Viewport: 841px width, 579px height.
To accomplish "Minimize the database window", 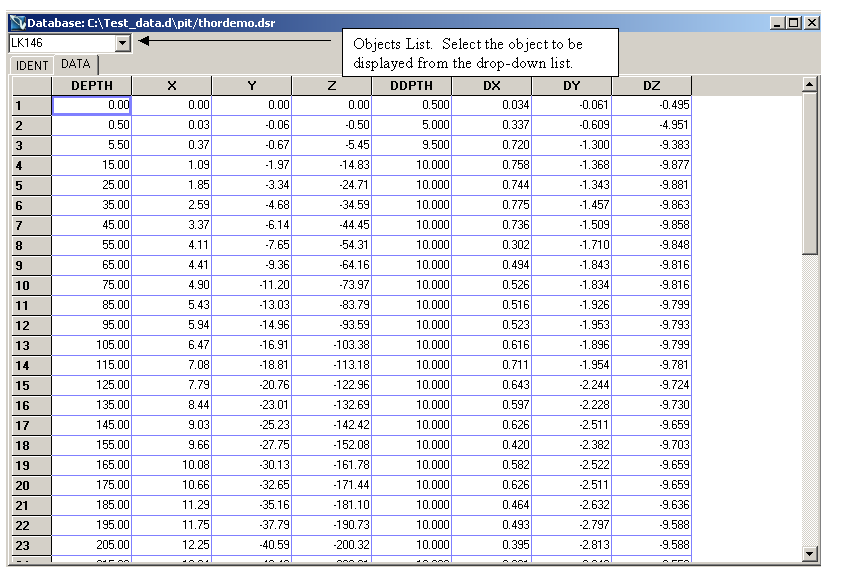I will (778, 23).
